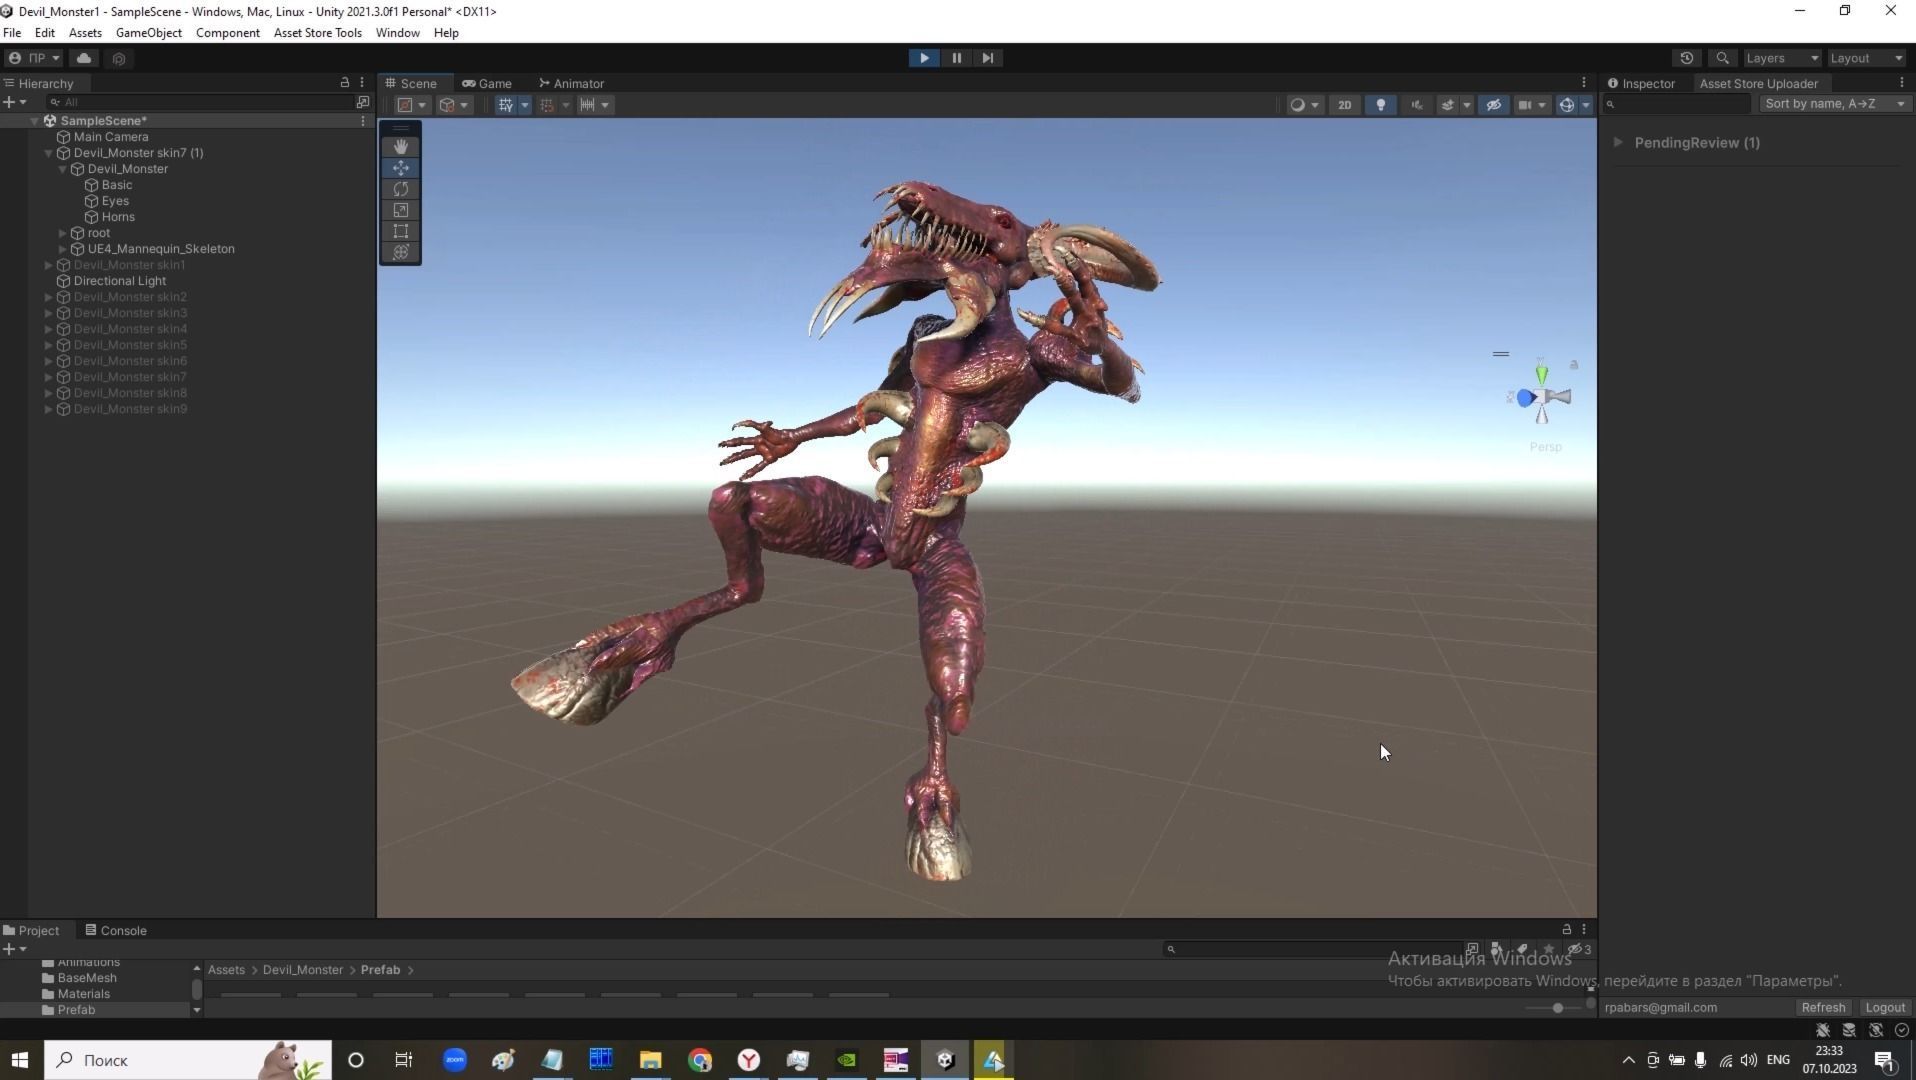Open the GameObject menu
Image resolution: width=1916 pixels, height=1080 pixels.
coord(149,33)
